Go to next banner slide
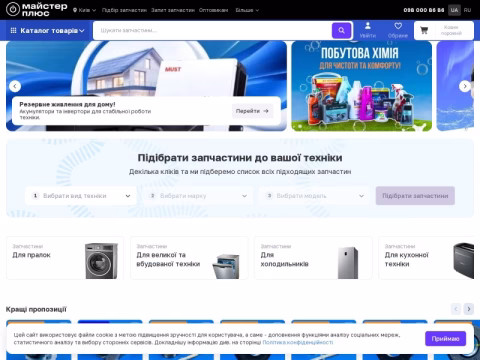The image size is (480, 360). pos(465,86)
